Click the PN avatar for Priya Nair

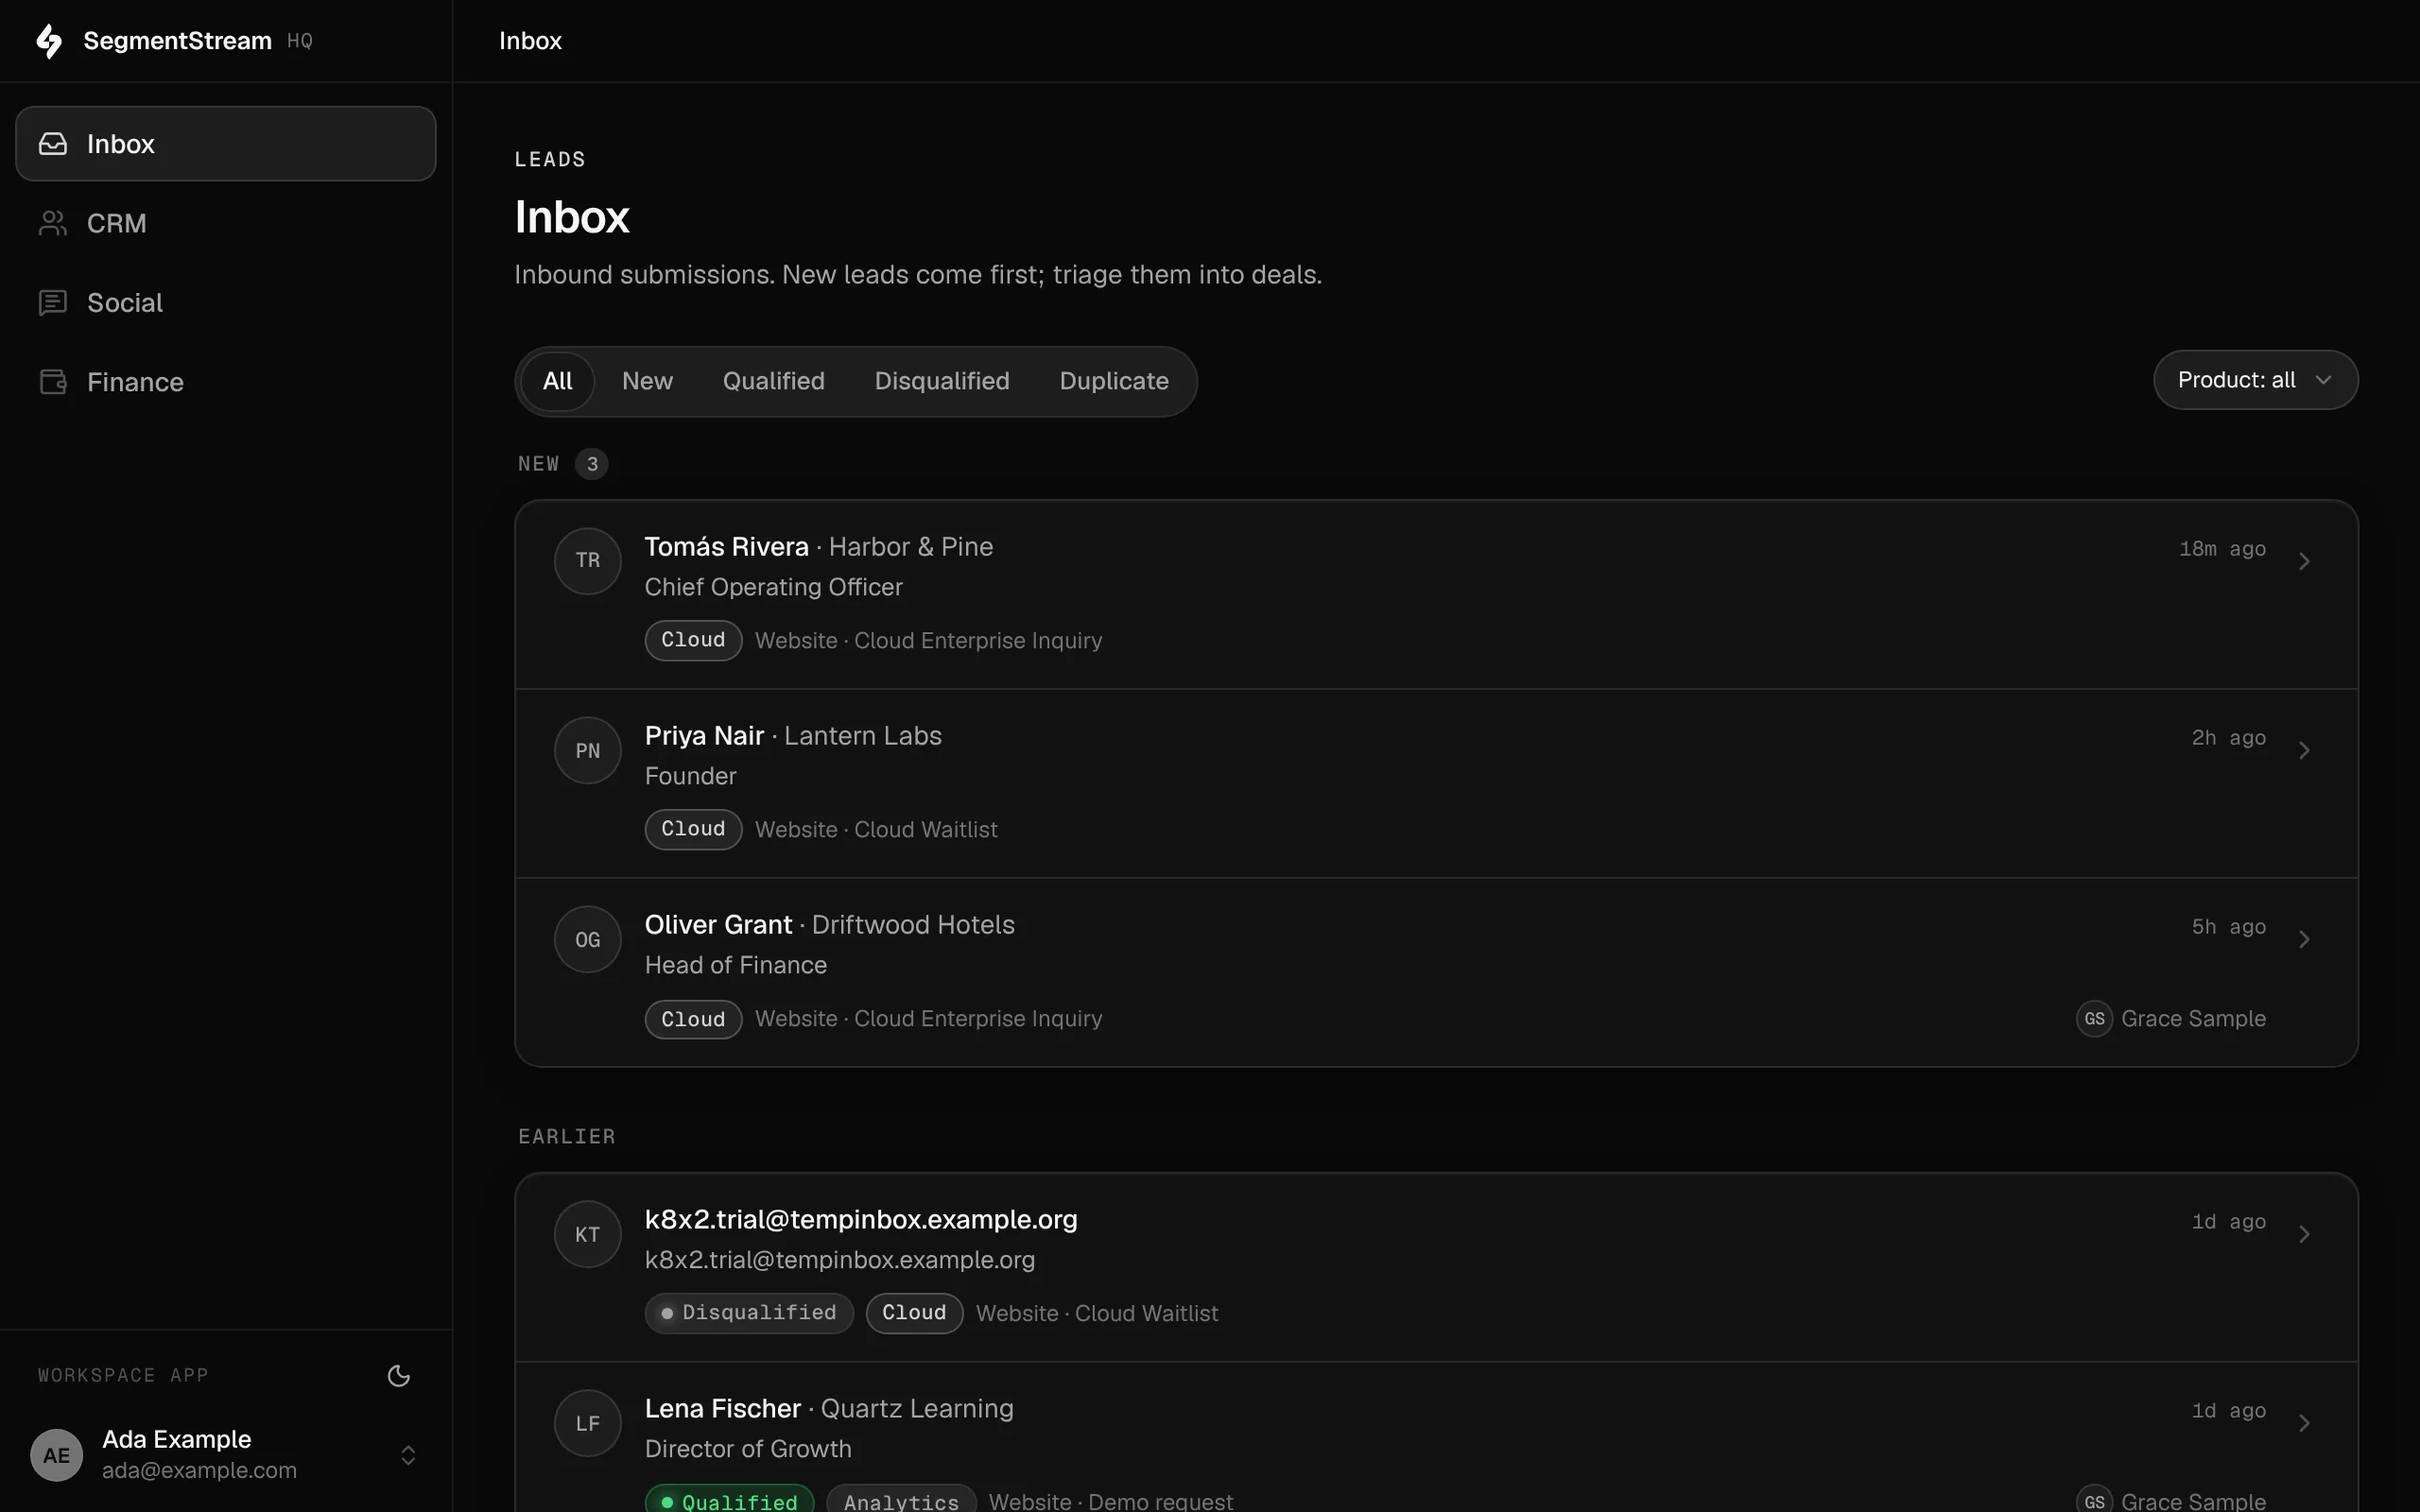pyautogui.click(x=588, y=750)
